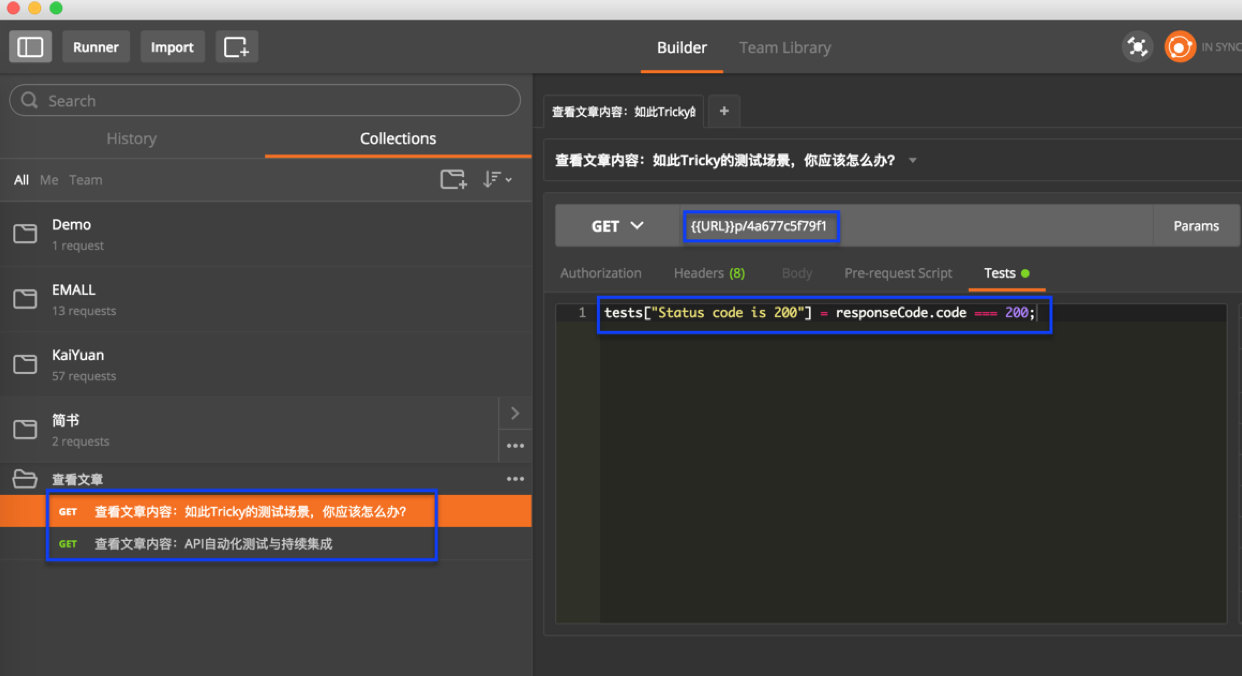This screenshot has width=1242, height=676.
Task: Open the collection sort order menu
Action: point(497,180)
